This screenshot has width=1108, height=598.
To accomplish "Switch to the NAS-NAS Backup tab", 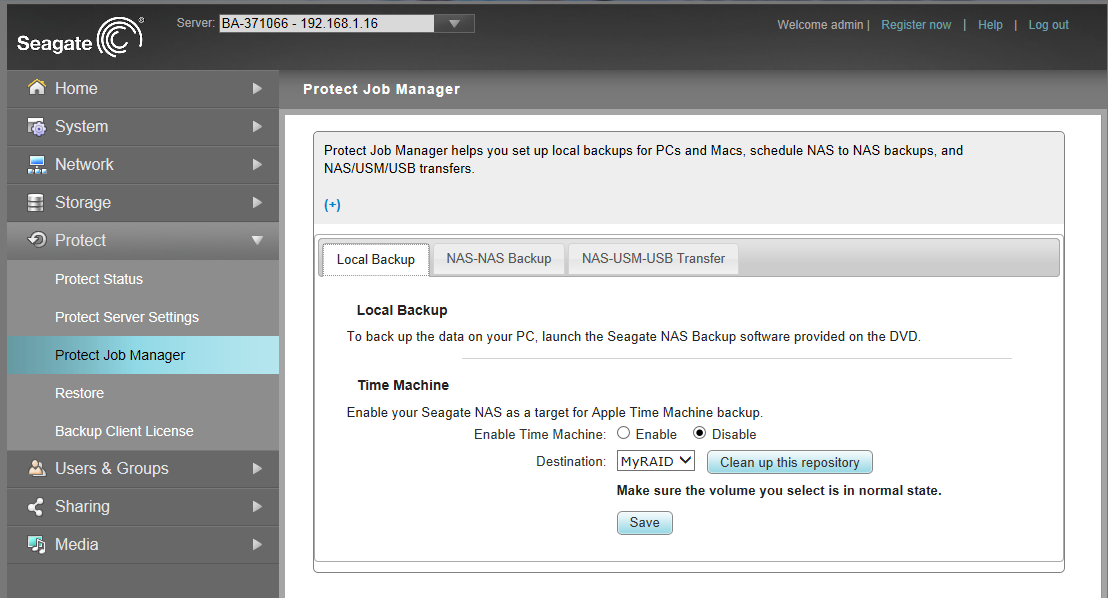I will click(x=498, y=259).
